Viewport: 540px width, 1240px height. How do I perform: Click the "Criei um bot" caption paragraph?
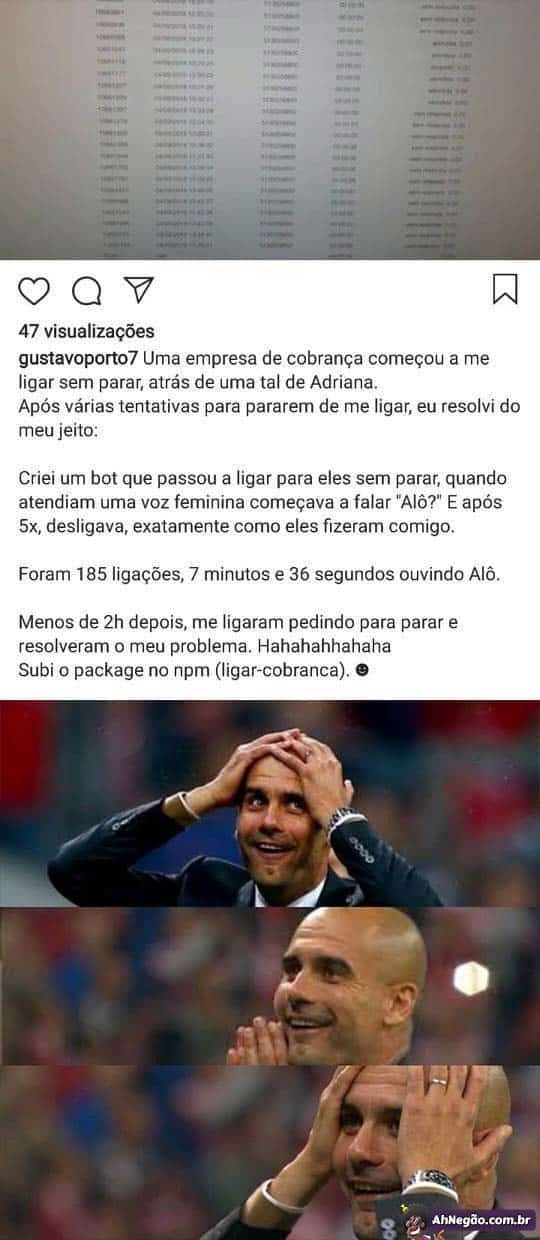(263, 503)
